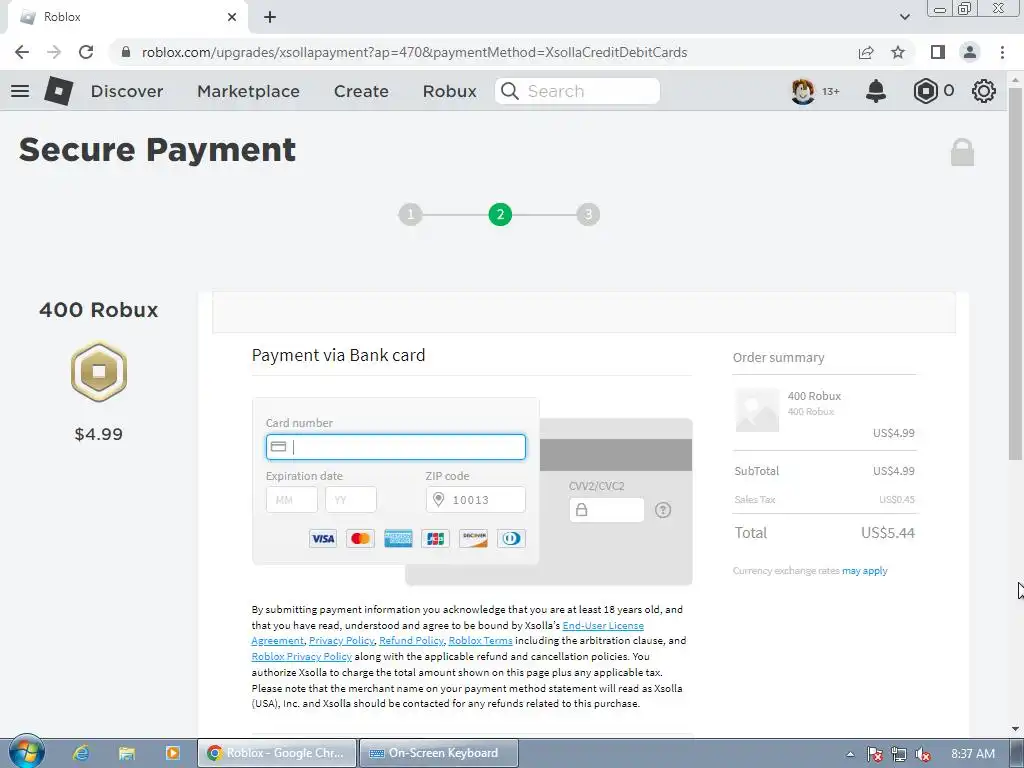The image size is (1024, 768).
Task: Share this page via the share icon
Action: click(x=866, y=52)
